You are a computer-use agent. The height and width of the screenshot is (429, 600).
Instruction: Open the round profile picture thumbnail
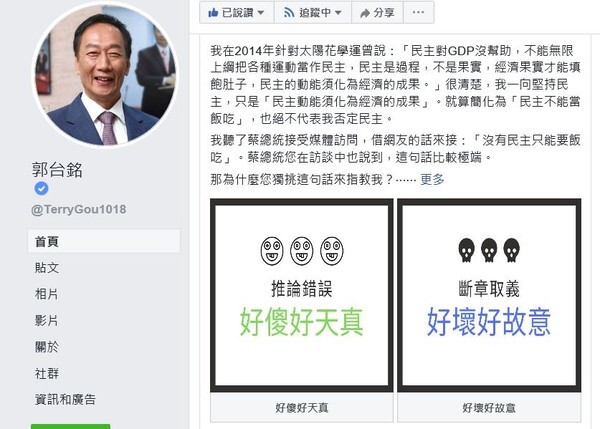105,75
